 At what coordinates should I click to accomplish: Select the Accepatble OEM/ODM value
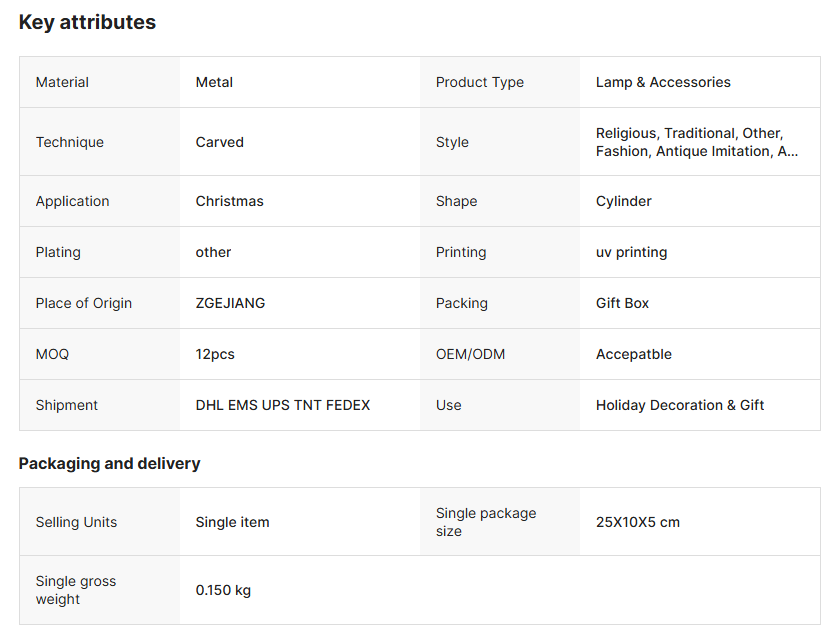tap(633, 354)
